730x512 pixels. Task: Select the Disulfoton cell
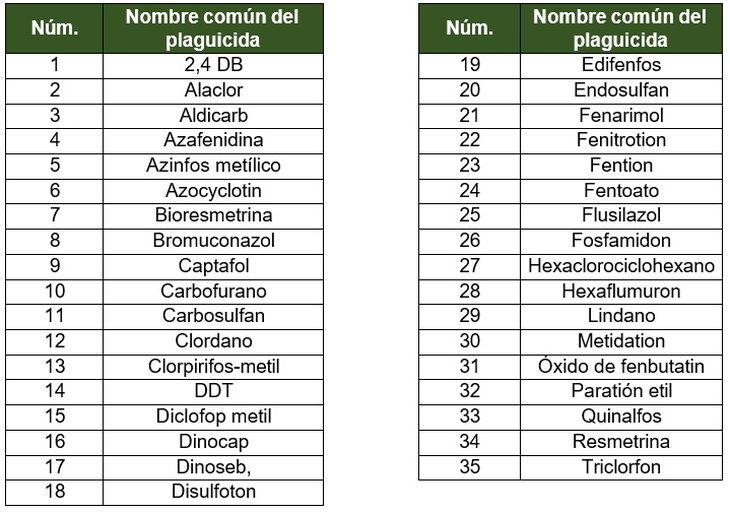[x=213, y=491]
